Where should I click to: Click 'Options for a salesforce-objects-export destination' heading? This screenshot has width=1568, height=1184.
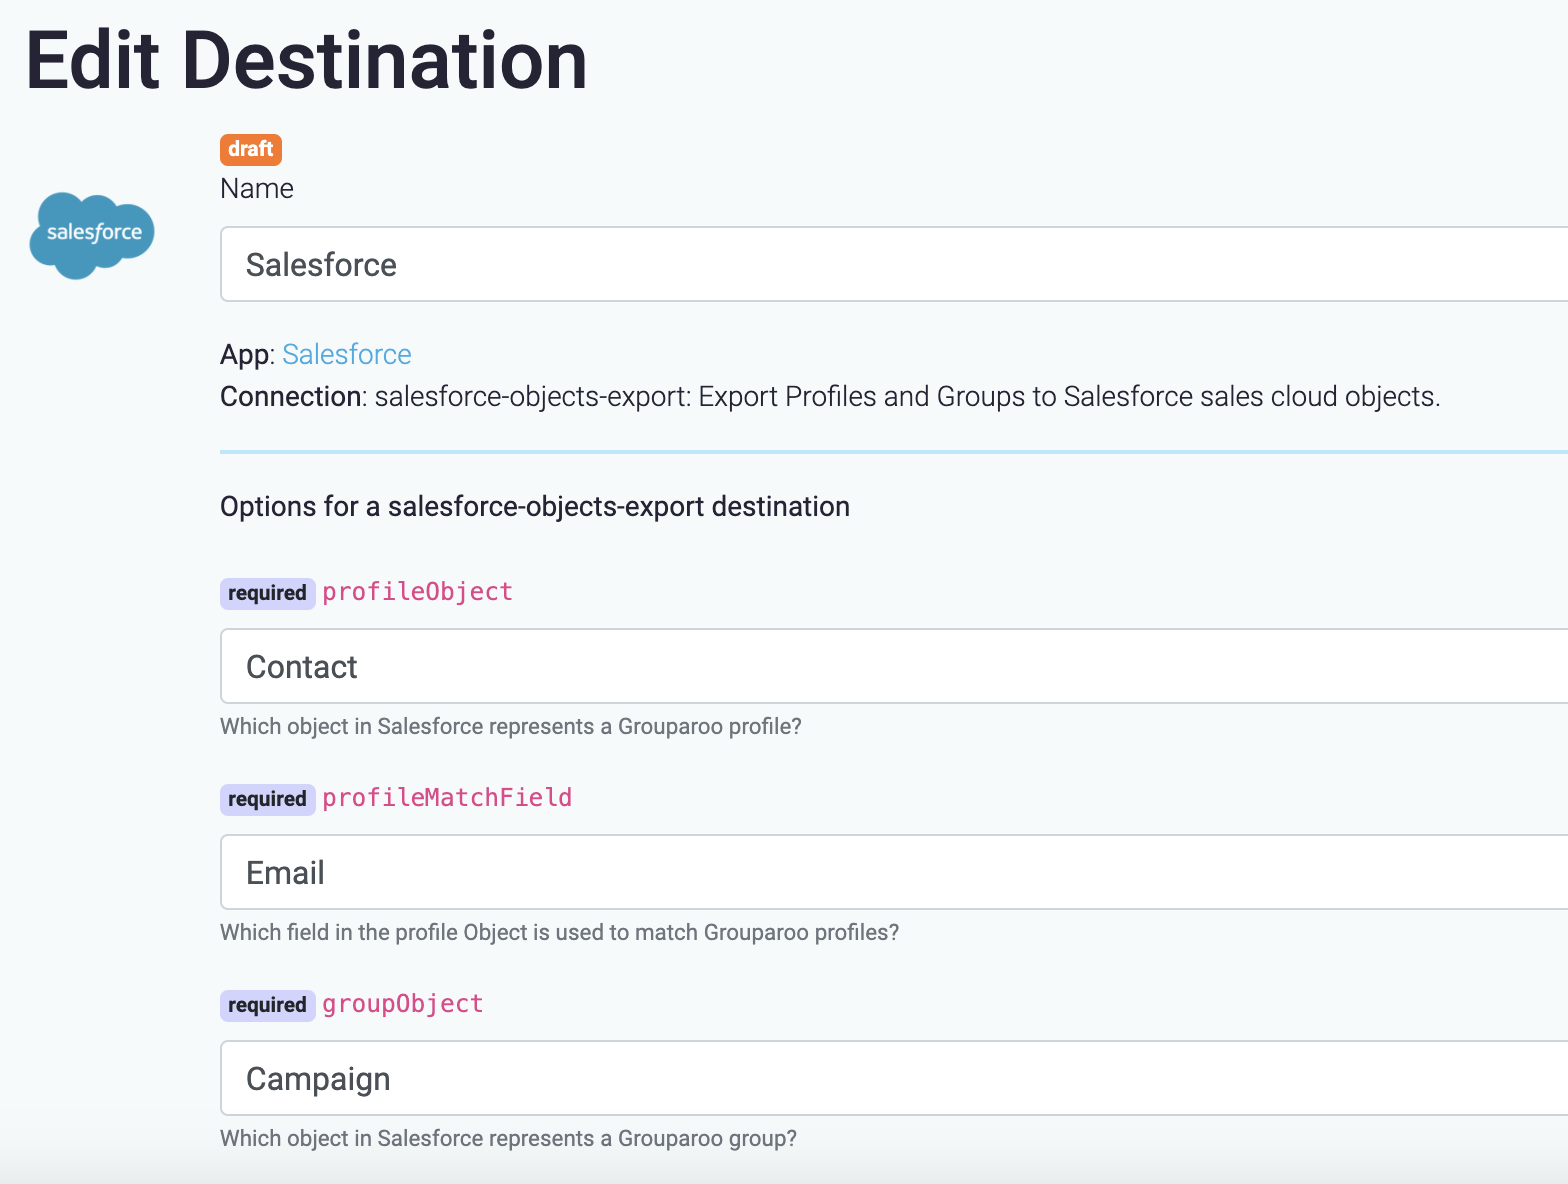535,507
